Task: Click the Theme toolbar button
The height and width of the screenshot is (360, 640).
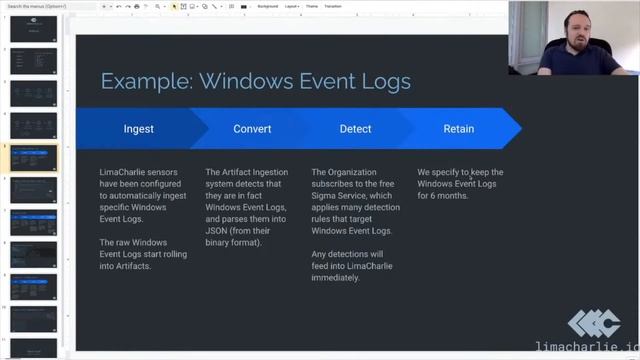Action: coord(312,7)
